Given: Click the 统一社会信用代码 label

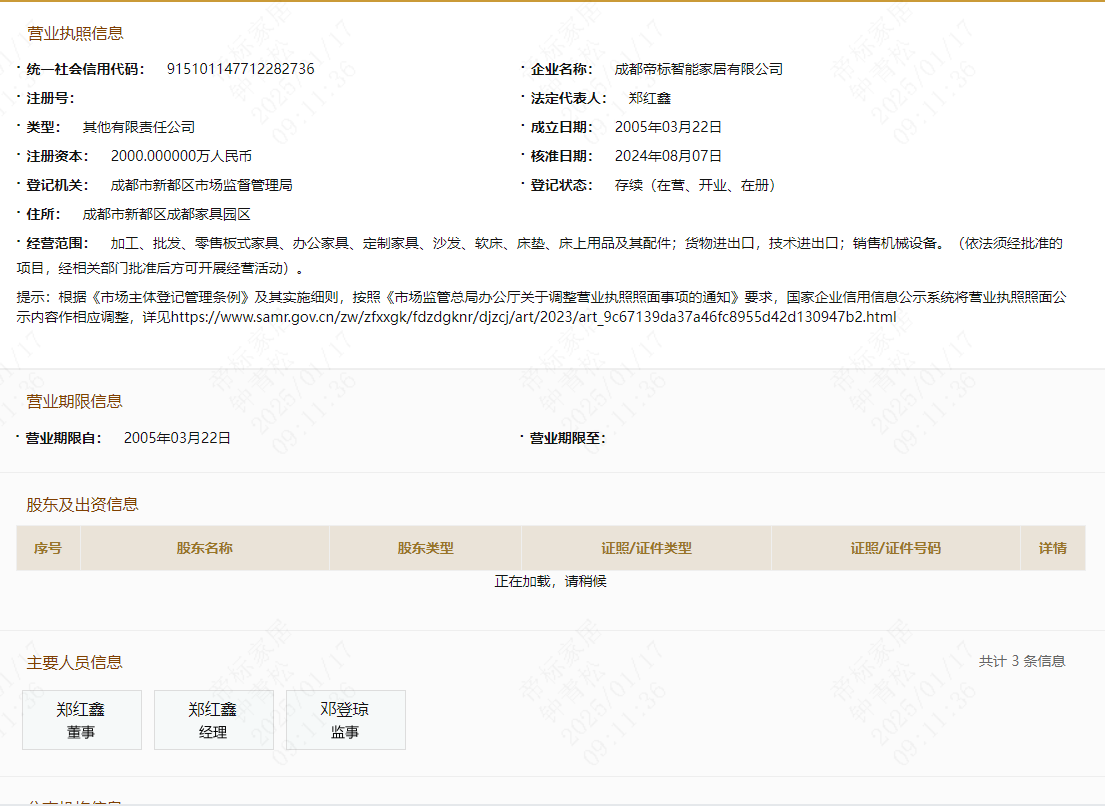Looking at the screenshot, I should [85, 69].
